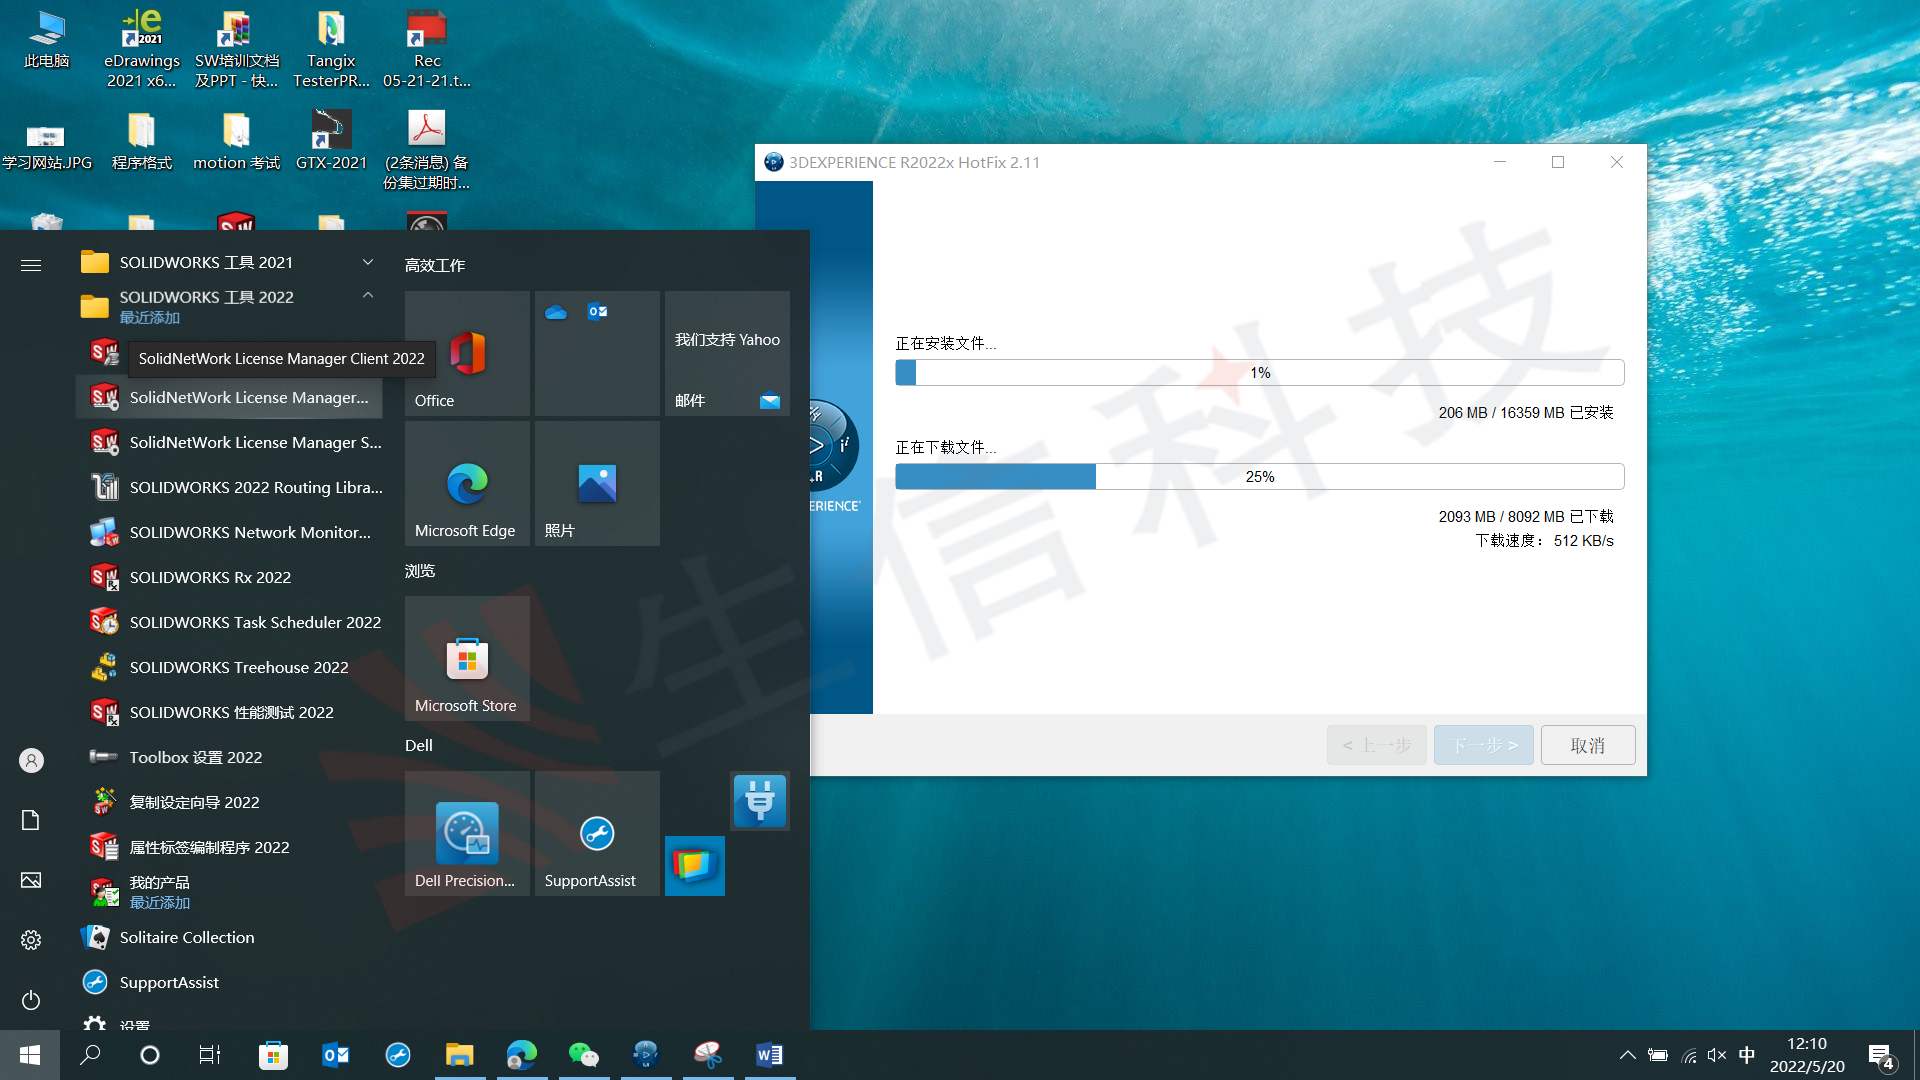Click the installing files progress bar

[1260, 372]
